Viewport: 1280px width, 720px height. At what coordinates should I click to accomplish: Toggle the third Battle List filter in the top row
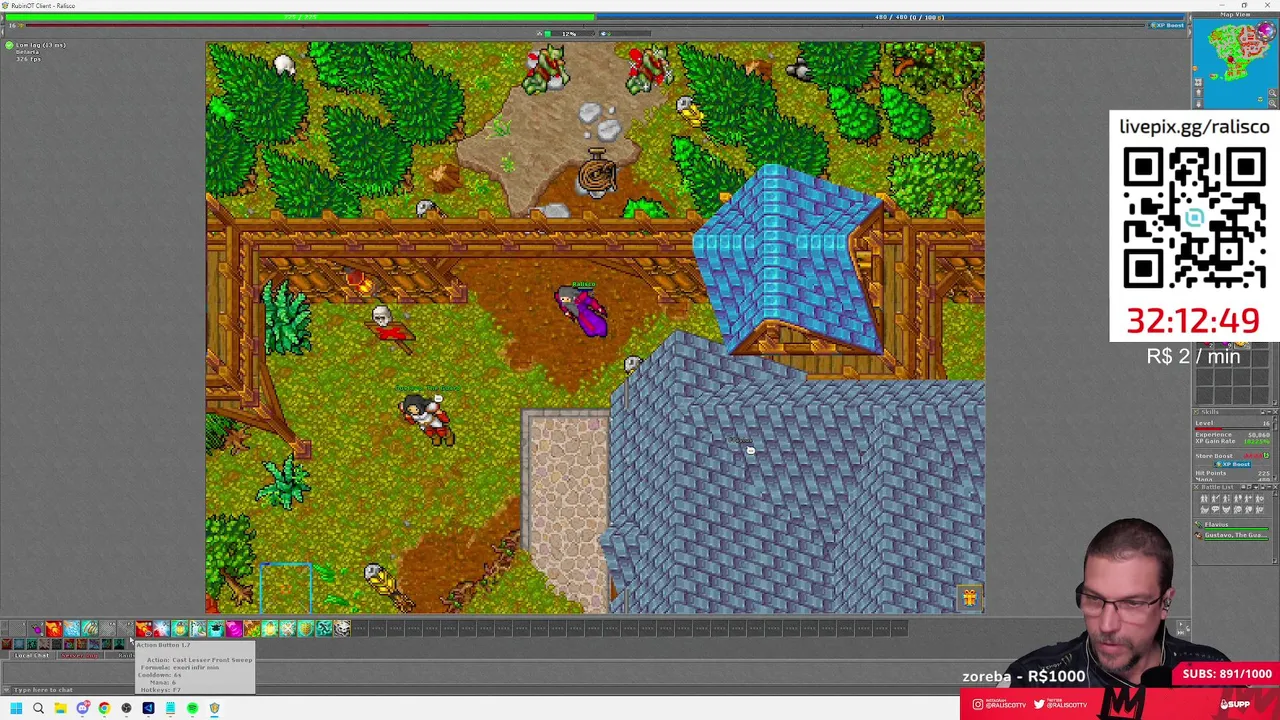1226,499
